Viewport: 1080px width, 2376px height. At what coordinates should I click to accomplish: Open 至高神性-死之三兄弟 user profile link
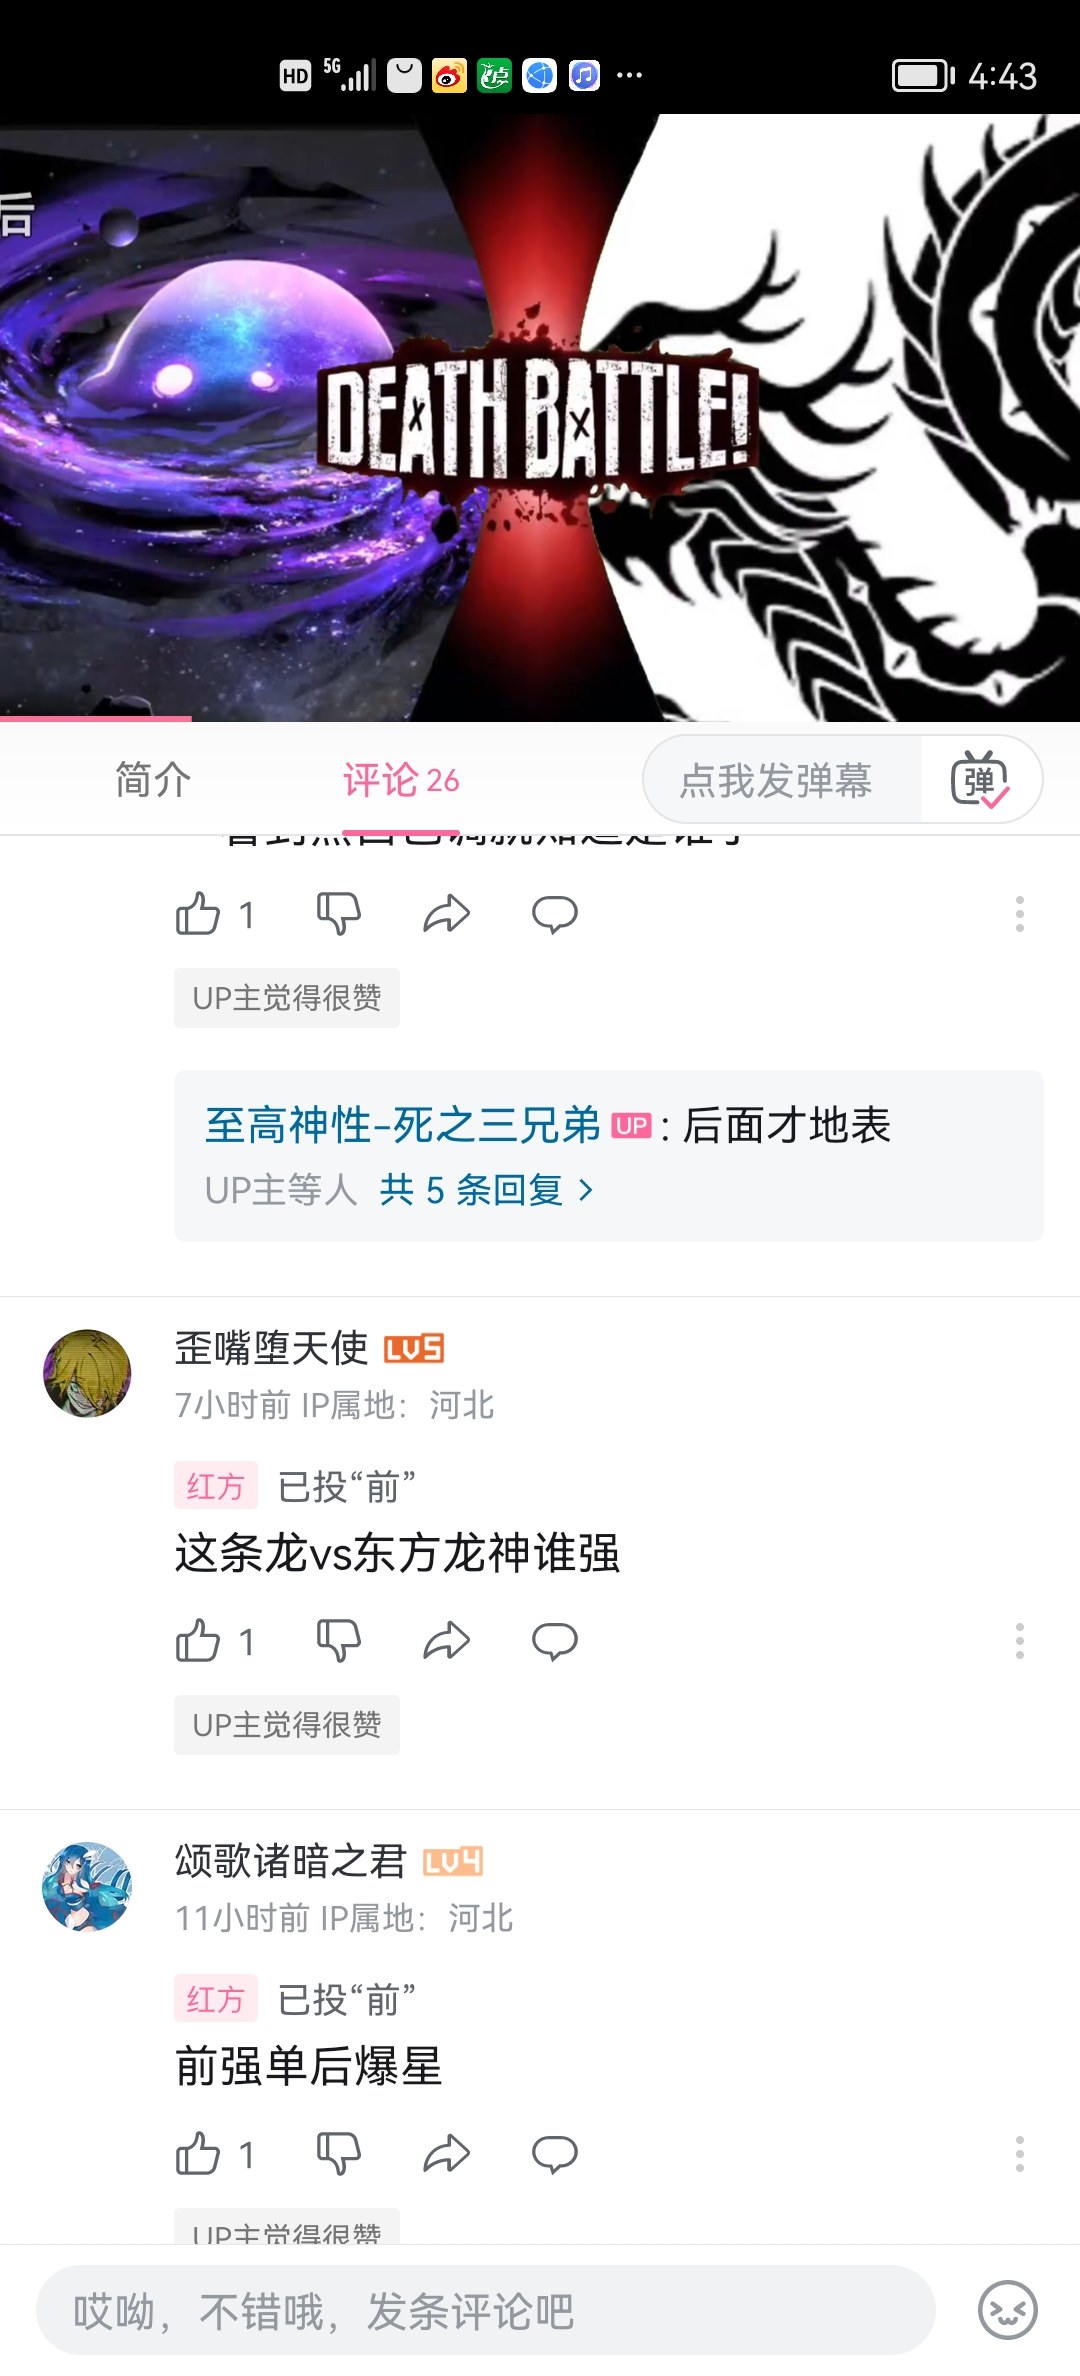402,1125
